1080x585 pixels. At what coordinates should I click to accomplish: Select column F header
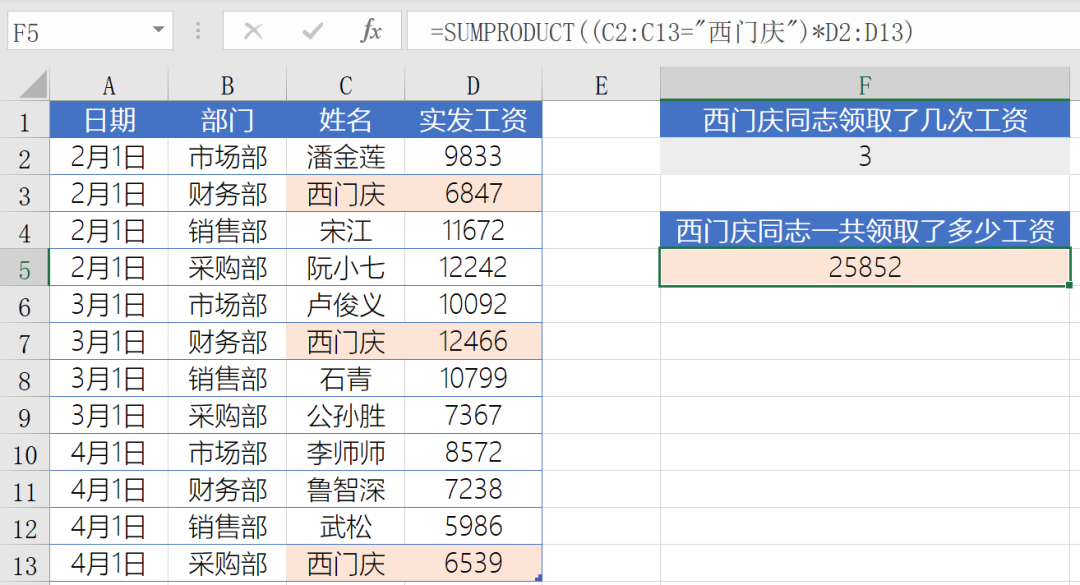coord(864,84)
